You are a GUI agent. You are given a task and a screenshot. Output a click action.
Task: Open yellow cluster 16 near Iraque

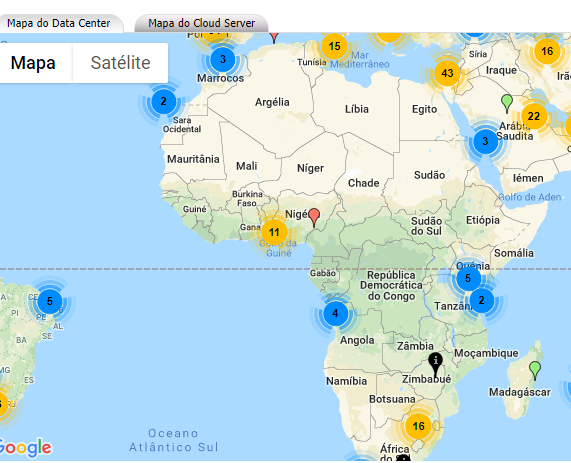547,51
